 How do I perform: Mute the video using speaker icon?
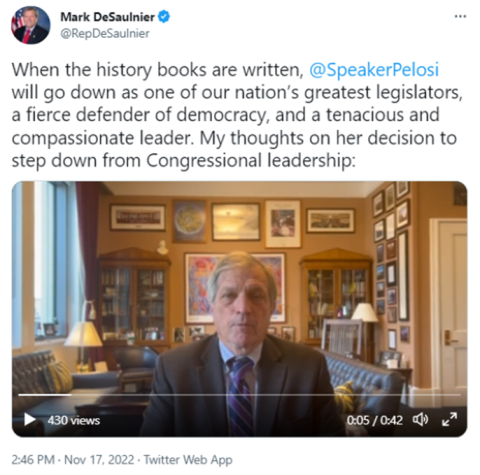coord(421,420)
